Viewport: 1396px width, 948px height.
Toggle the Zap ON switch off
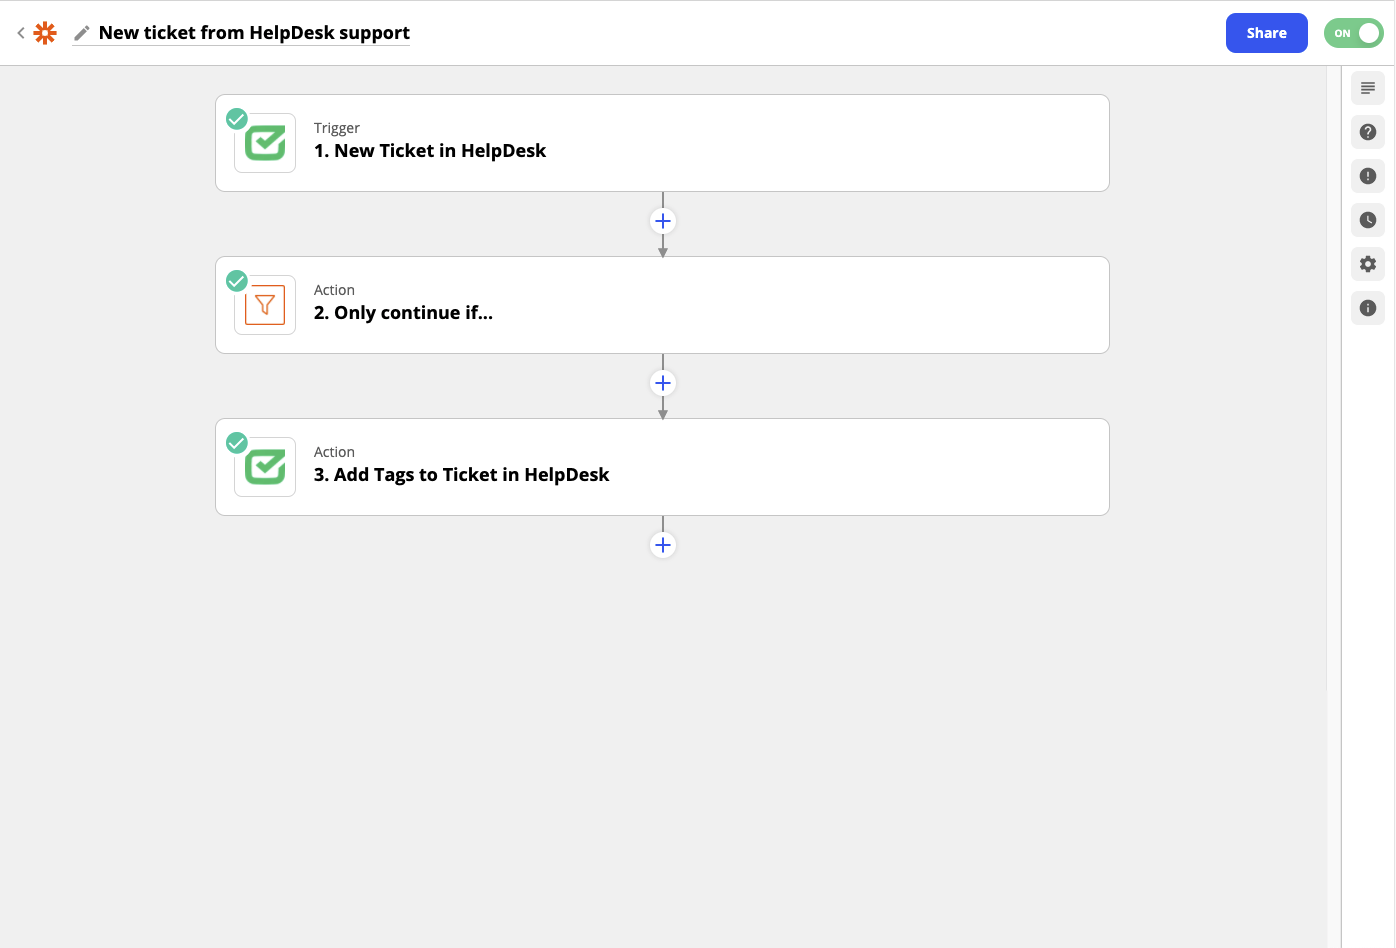[x=1354, y=33]
